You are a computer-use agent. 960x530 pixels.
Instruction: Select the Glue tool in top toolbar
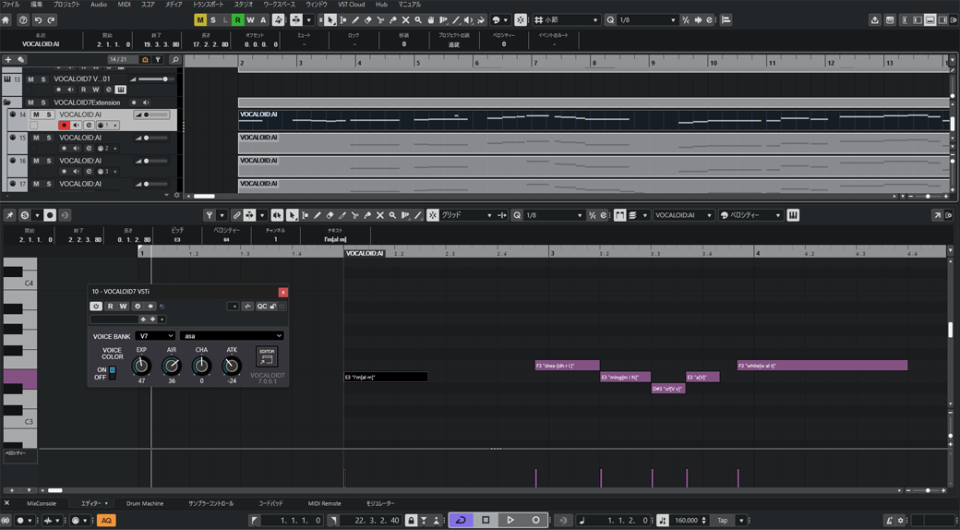pos(393,20)
